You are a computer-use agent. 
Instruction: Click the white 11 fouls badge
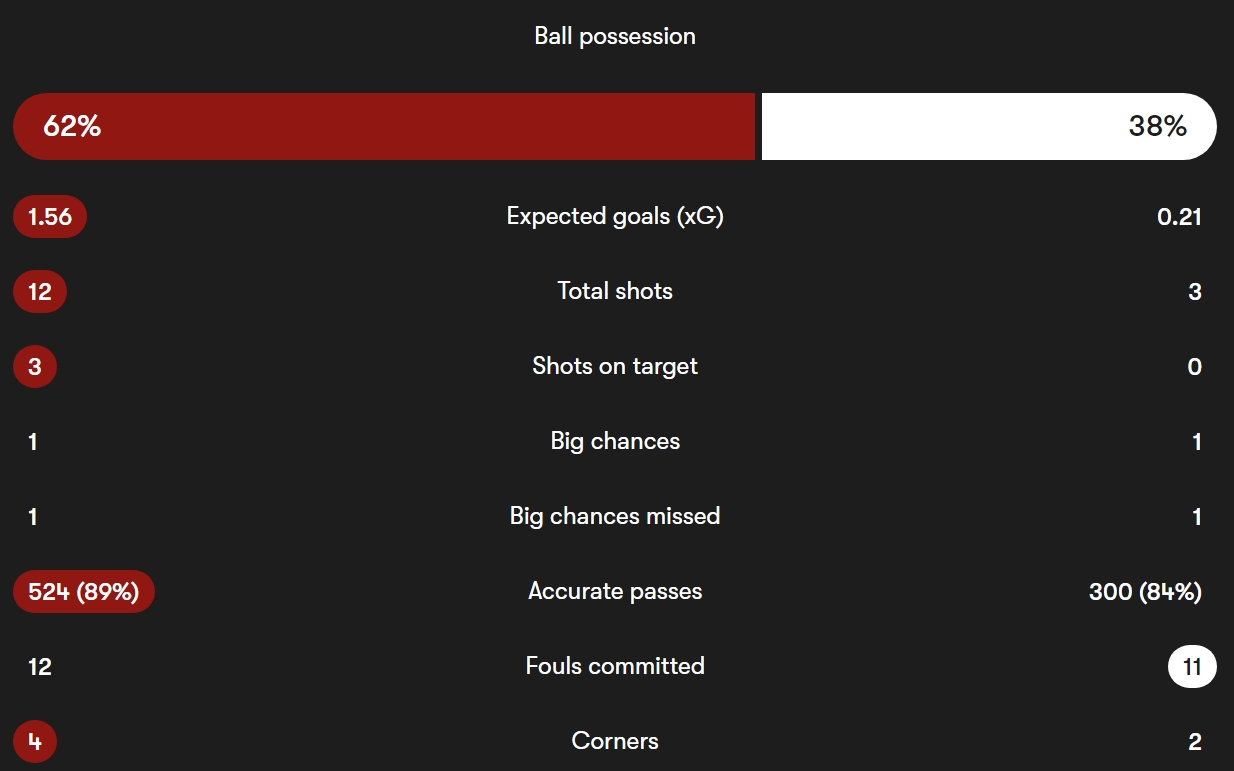[1192, 667]
